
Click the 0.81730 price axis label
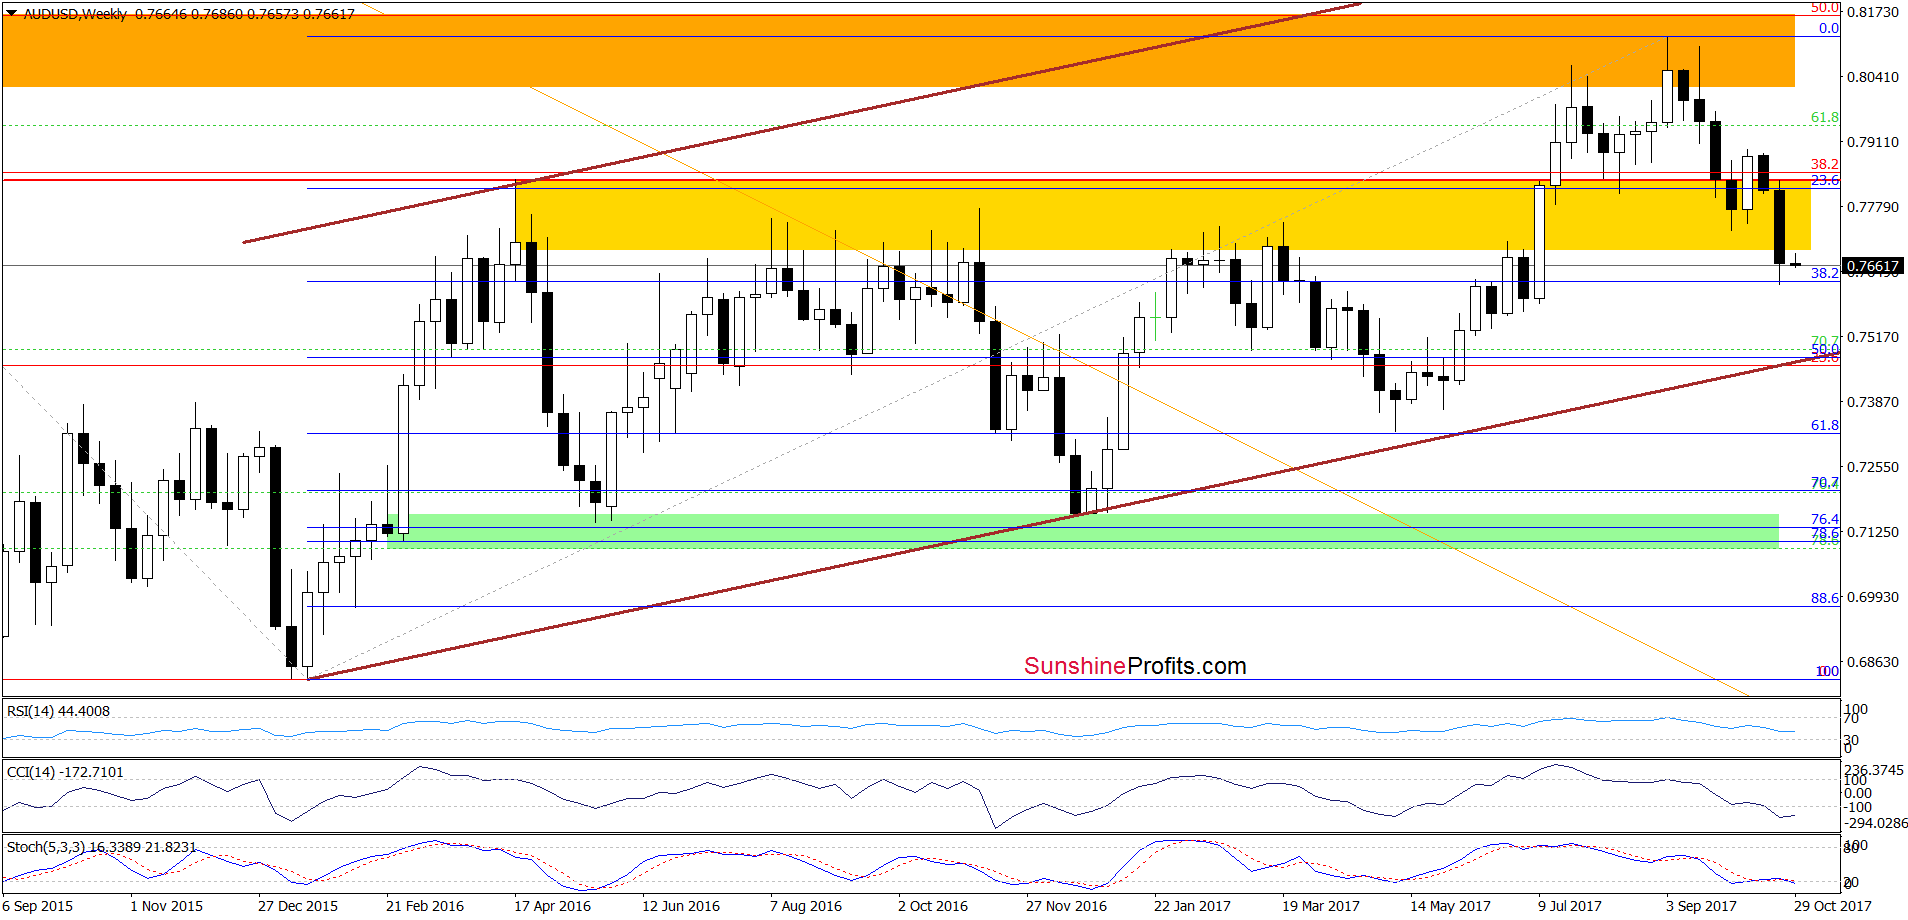(x=1872, y=12)
